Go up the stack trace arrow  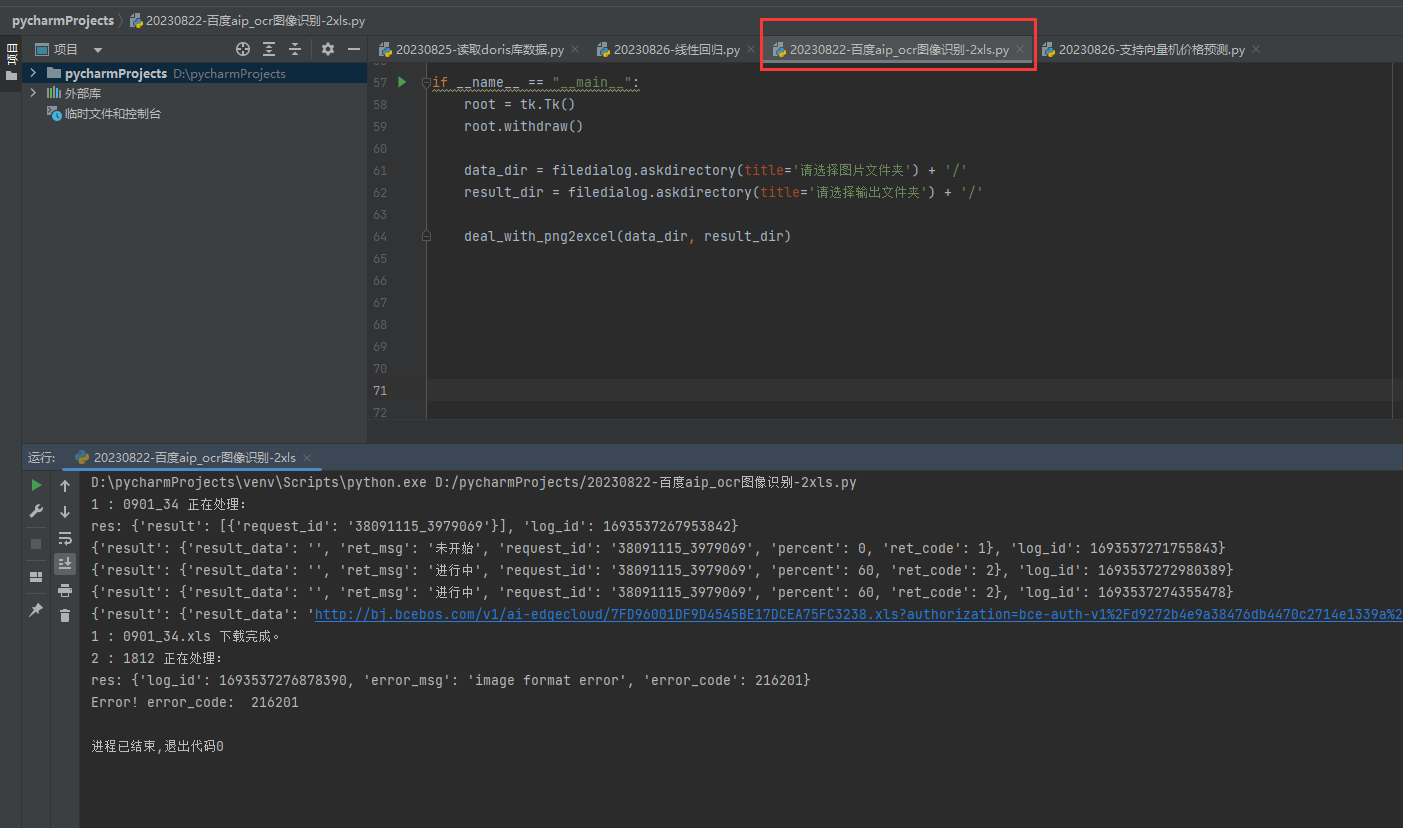pos(65,486)
